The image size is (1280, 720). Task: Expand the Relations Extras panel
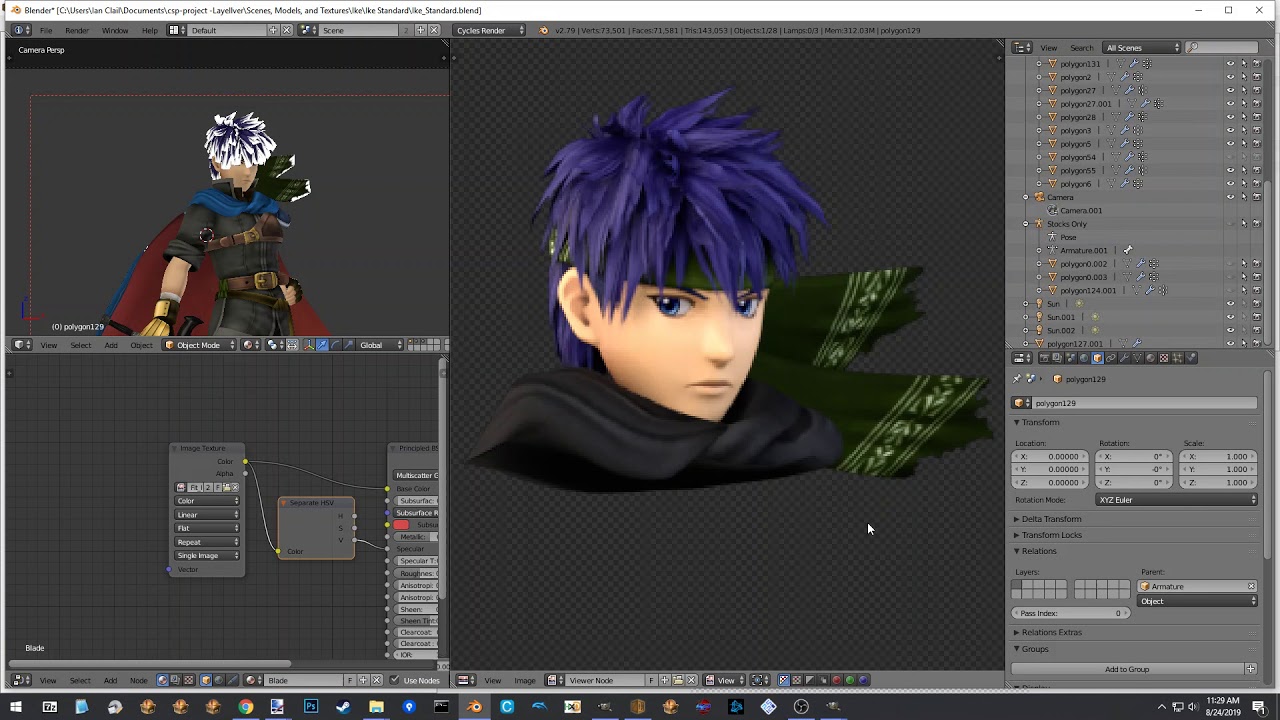[1051, 632]
